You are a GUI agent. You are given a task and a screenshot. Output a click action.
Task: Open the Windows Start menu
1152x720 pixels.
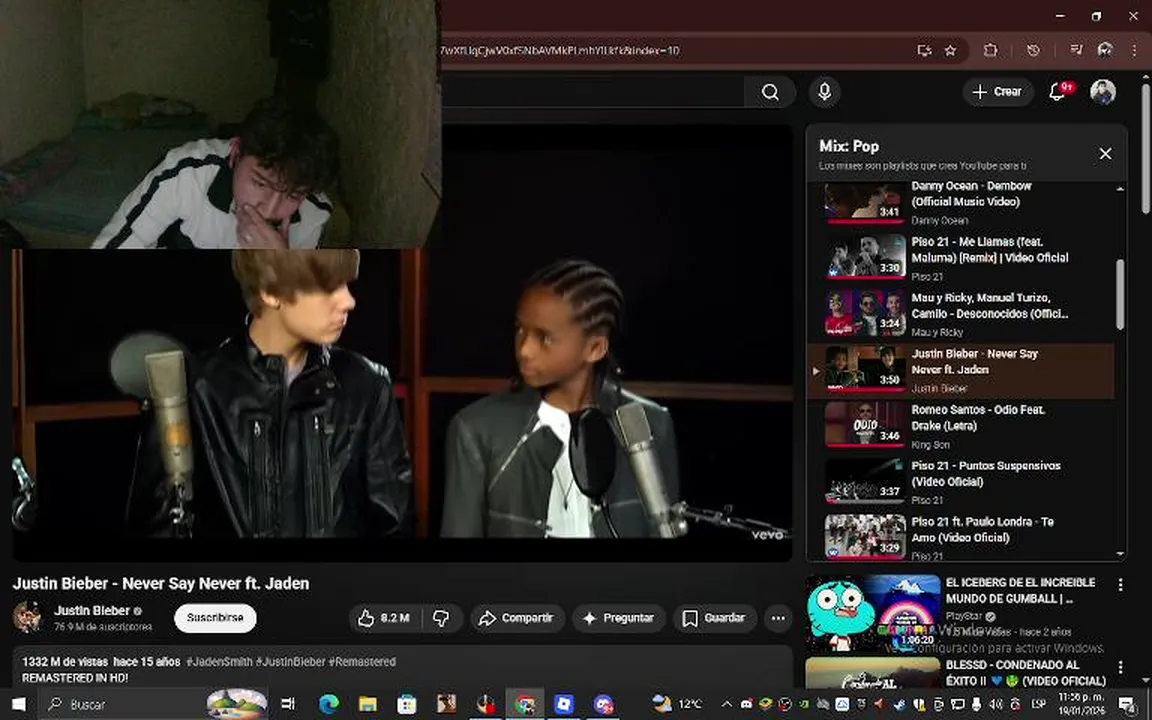click(18, 704)
